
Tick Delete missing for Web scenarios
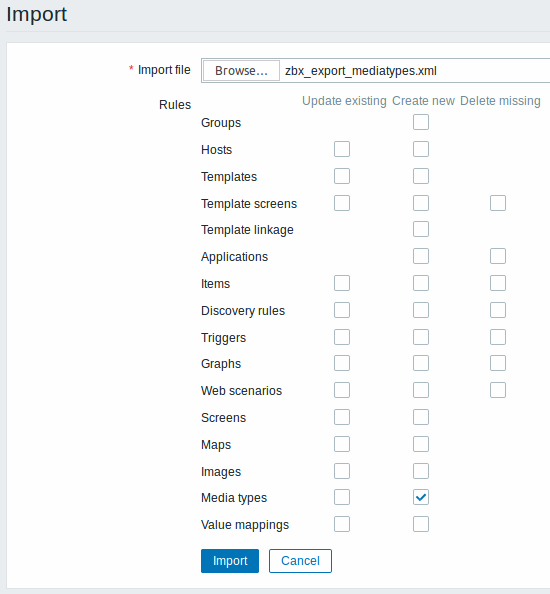click(x=498, y=390)
